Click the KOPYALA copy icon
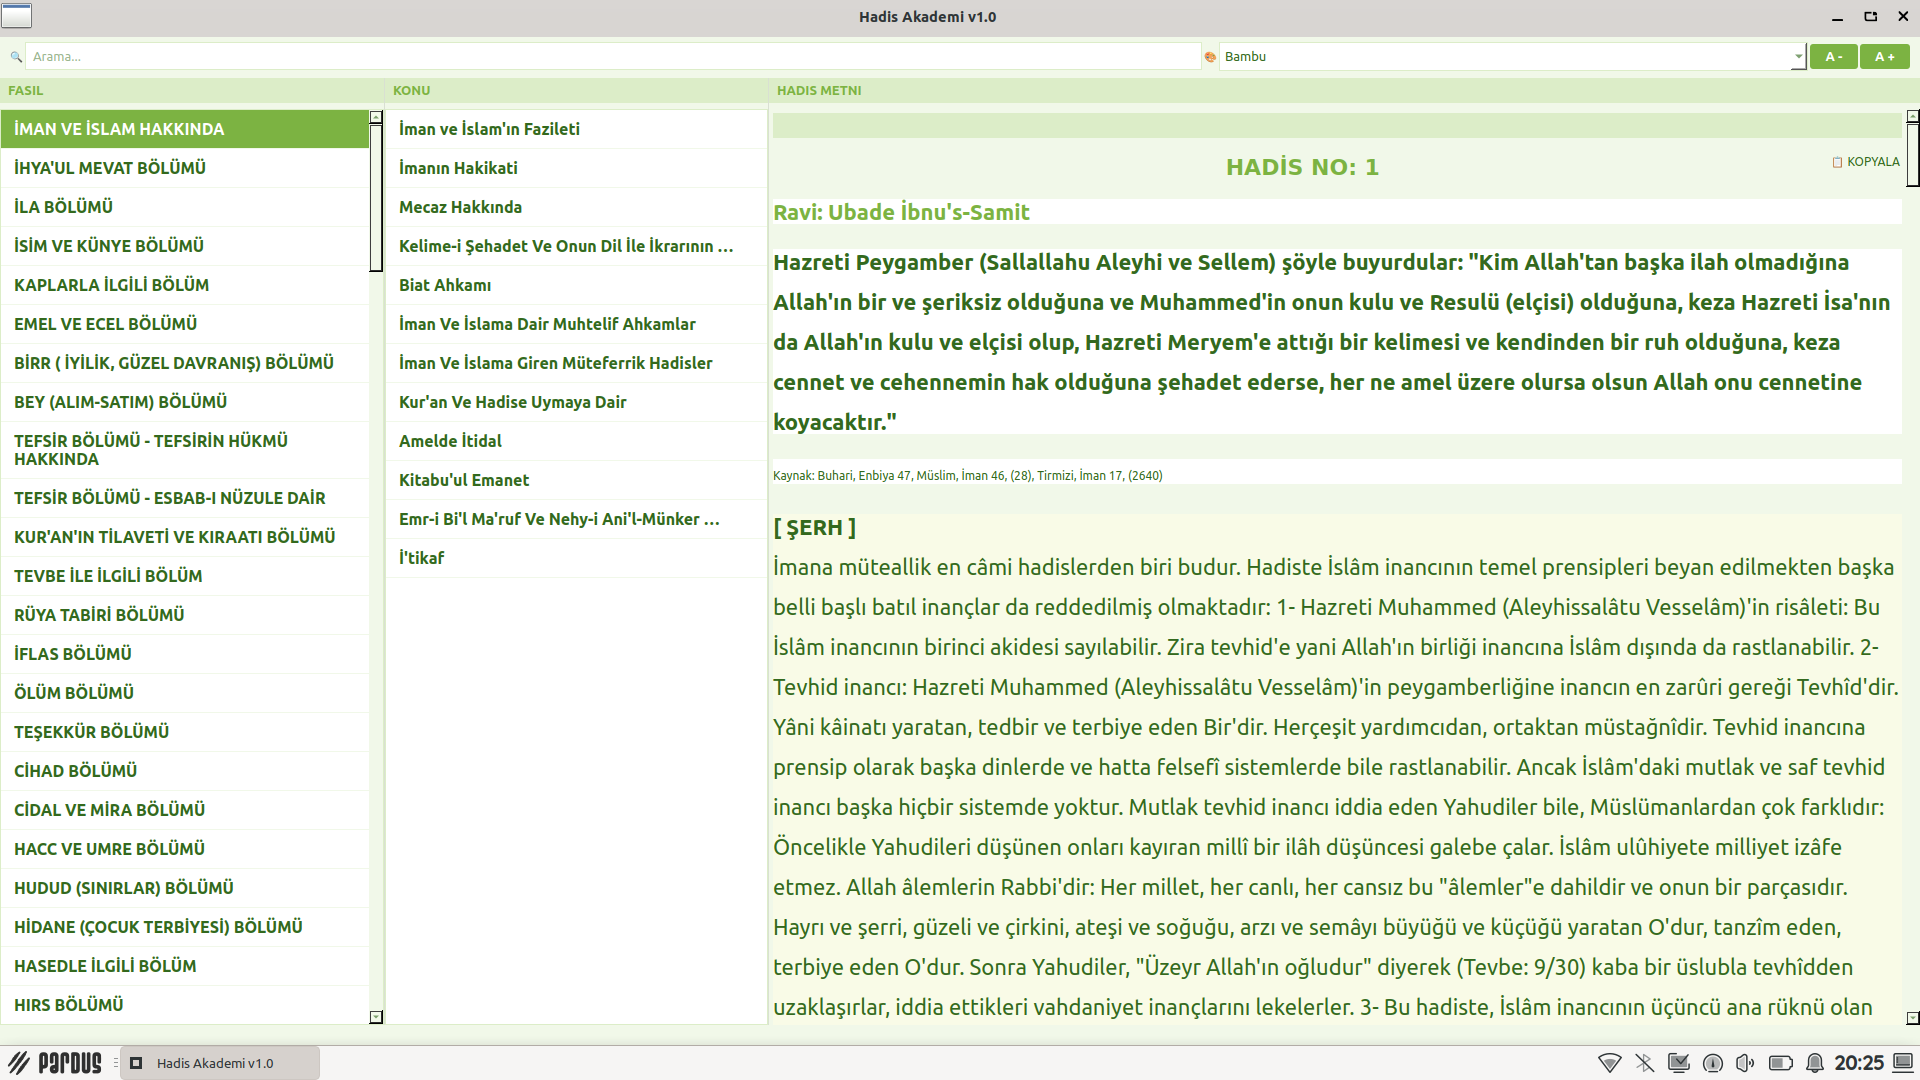Screen dimensions: 1920x1080 pyautogui.click(x=1837, y=162)
